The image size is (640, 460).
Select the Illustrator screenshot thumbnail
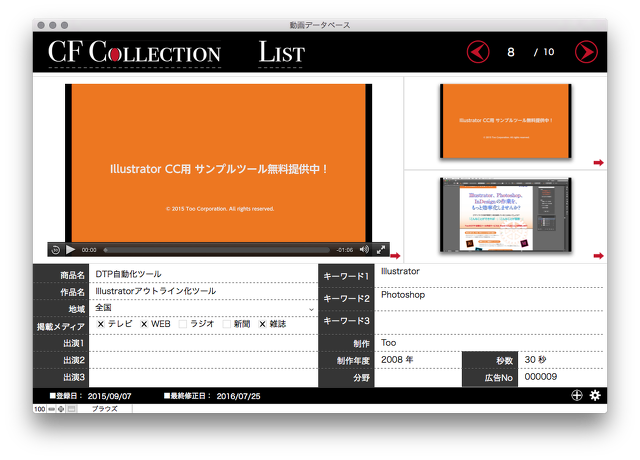pos(503,214)
